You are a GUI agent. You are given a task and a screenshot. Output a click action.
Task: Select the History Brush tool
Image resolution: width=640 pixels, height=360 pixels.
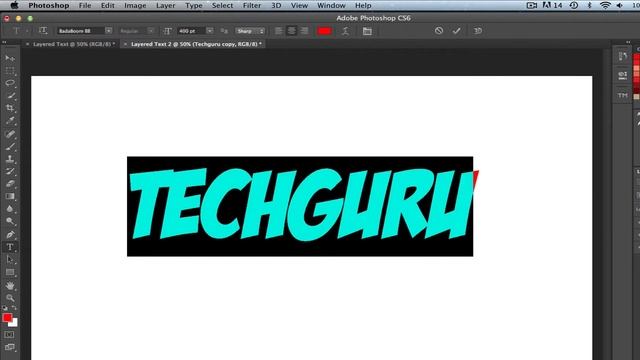tap(10, 171)
